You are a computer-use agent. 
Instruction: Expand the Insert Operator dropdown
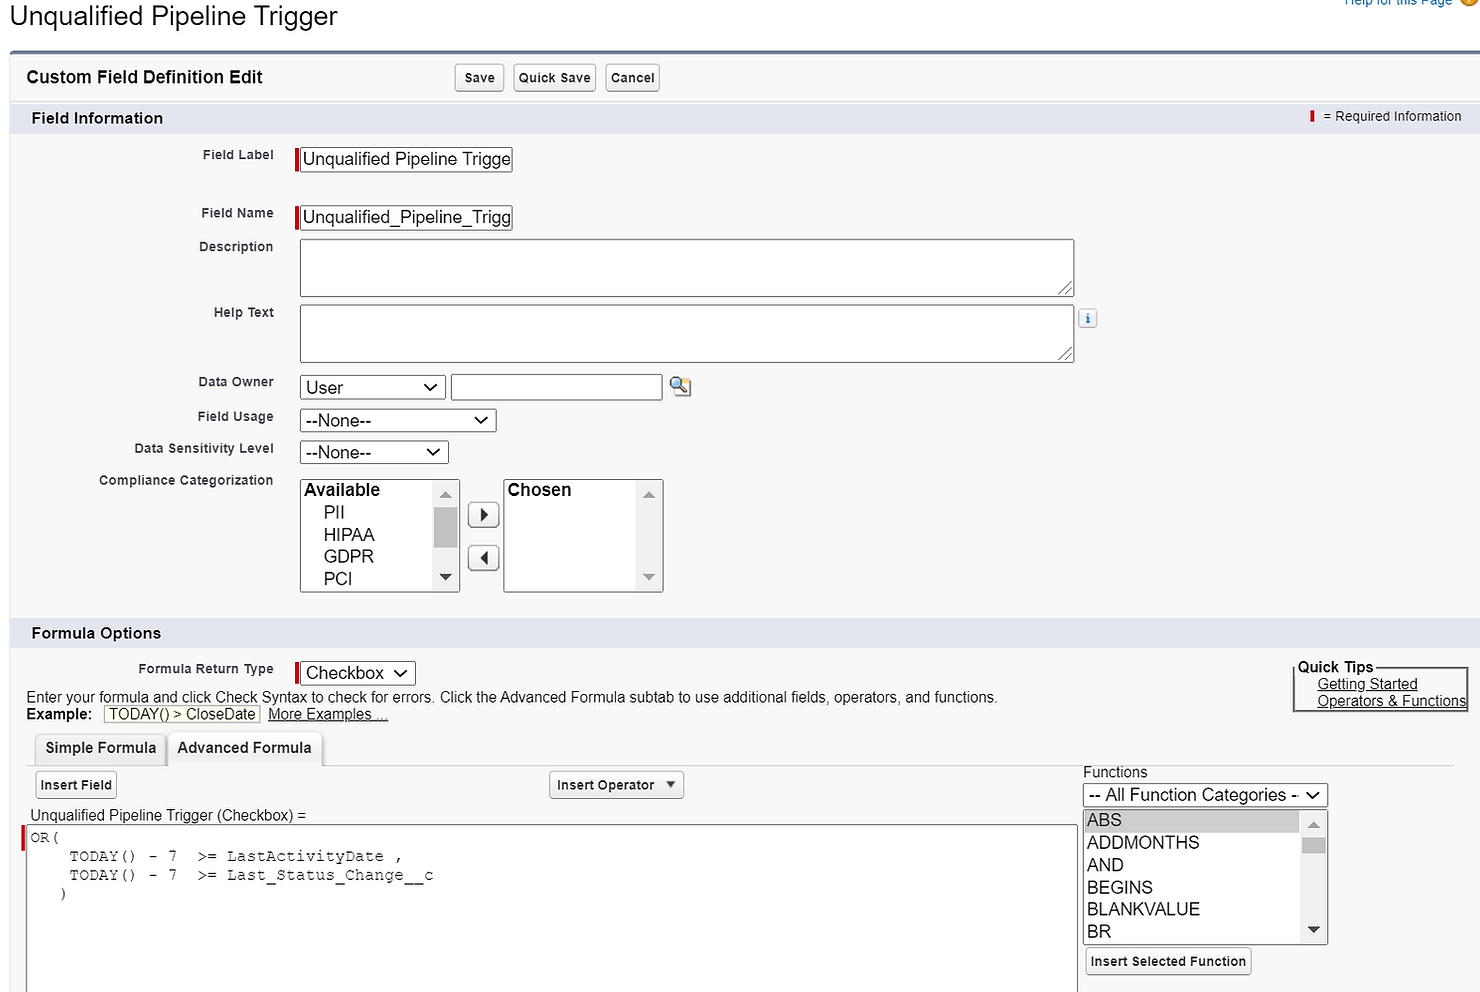(616, 784)
